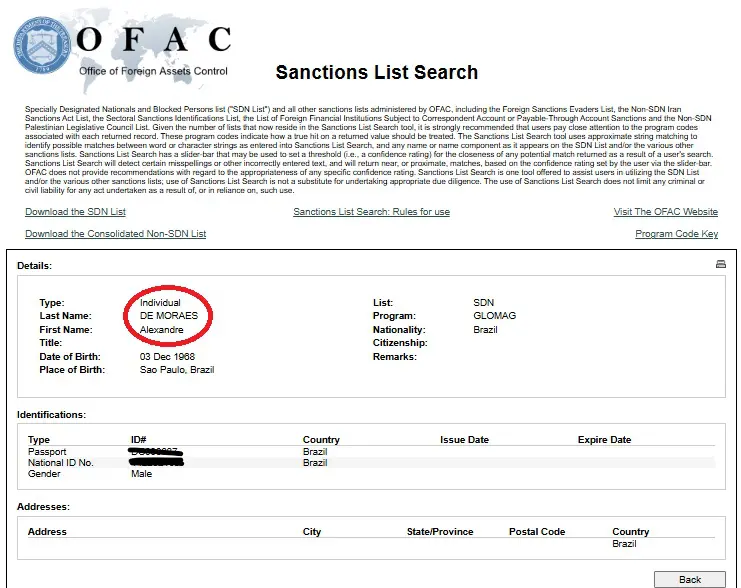
Task: Click the State/Province column header
Action: click(439, 532)
